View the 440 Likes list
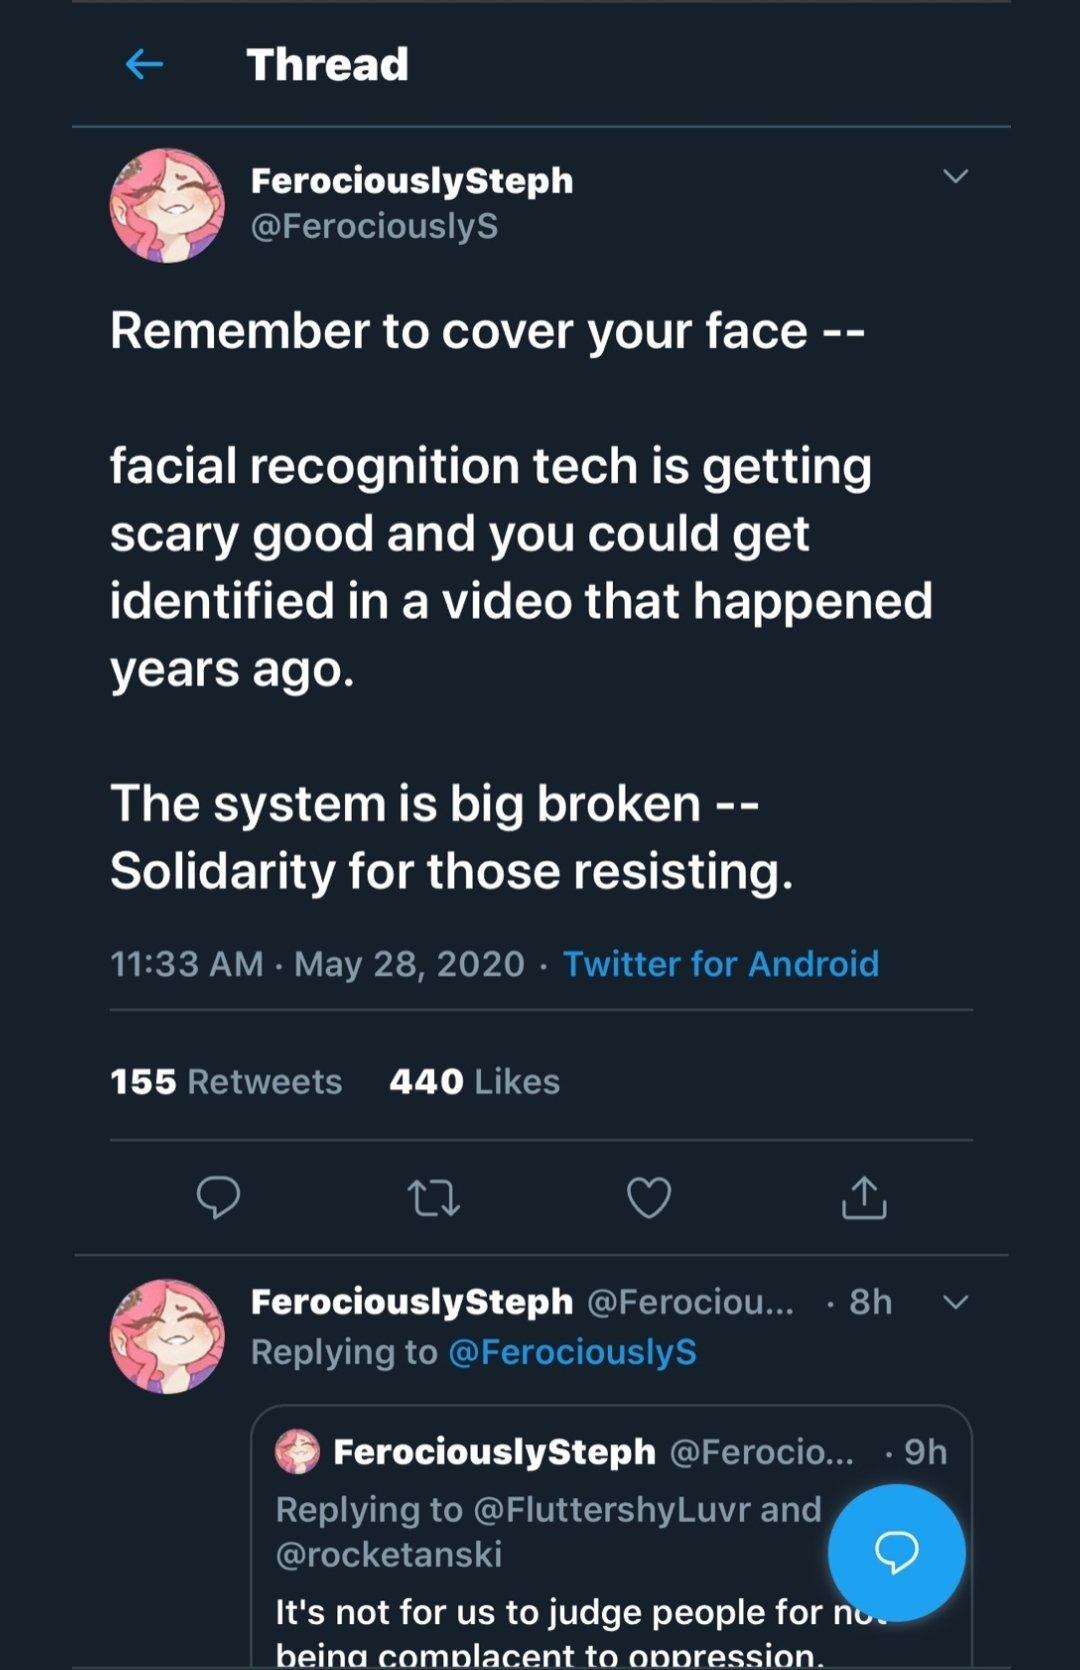 474,1082
